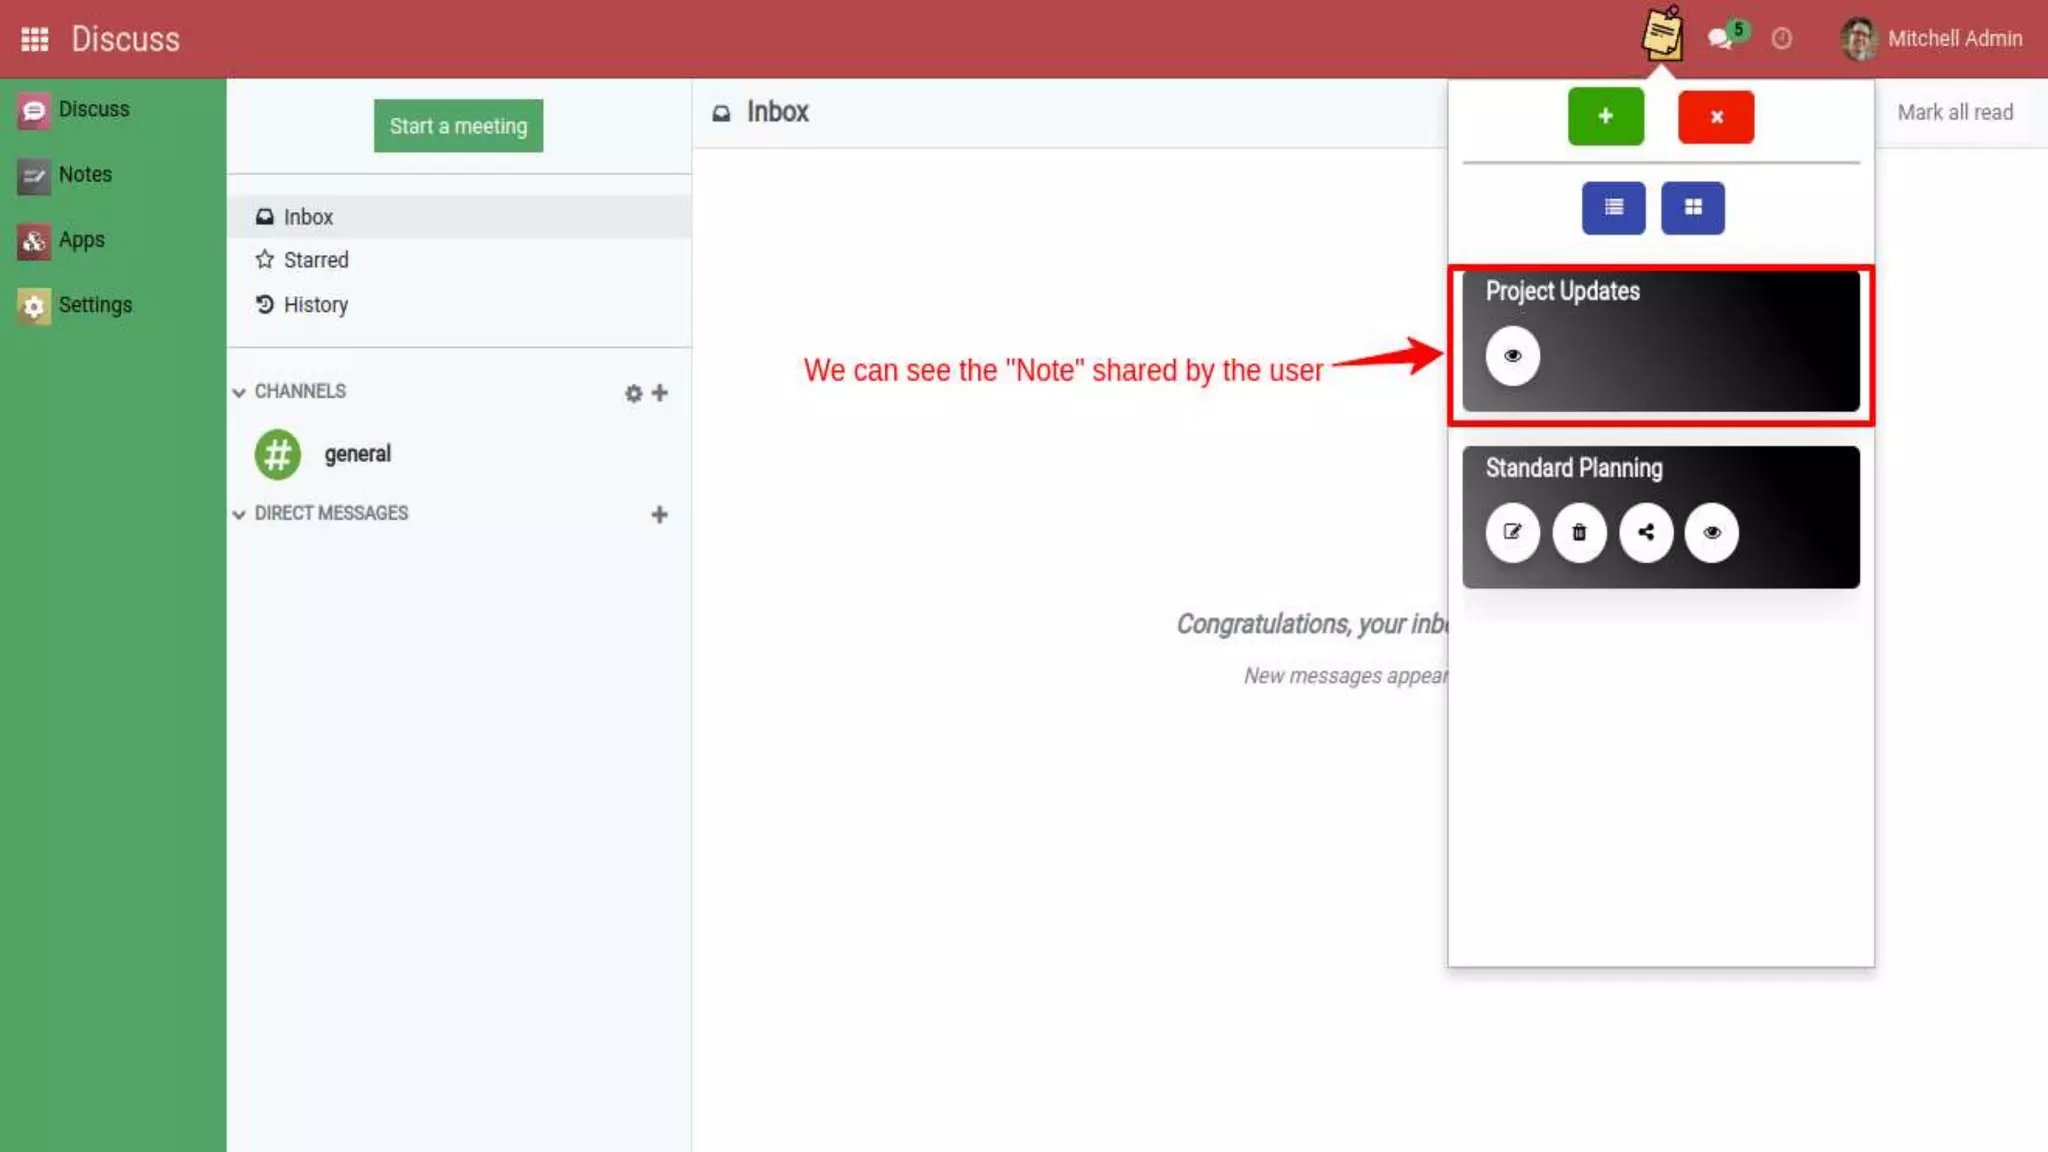Image resolution: width=2048 pixels, height=1152 pixels.
Task: Click the edit icon on the Standard Planning note
Action: coord(1512,532)
